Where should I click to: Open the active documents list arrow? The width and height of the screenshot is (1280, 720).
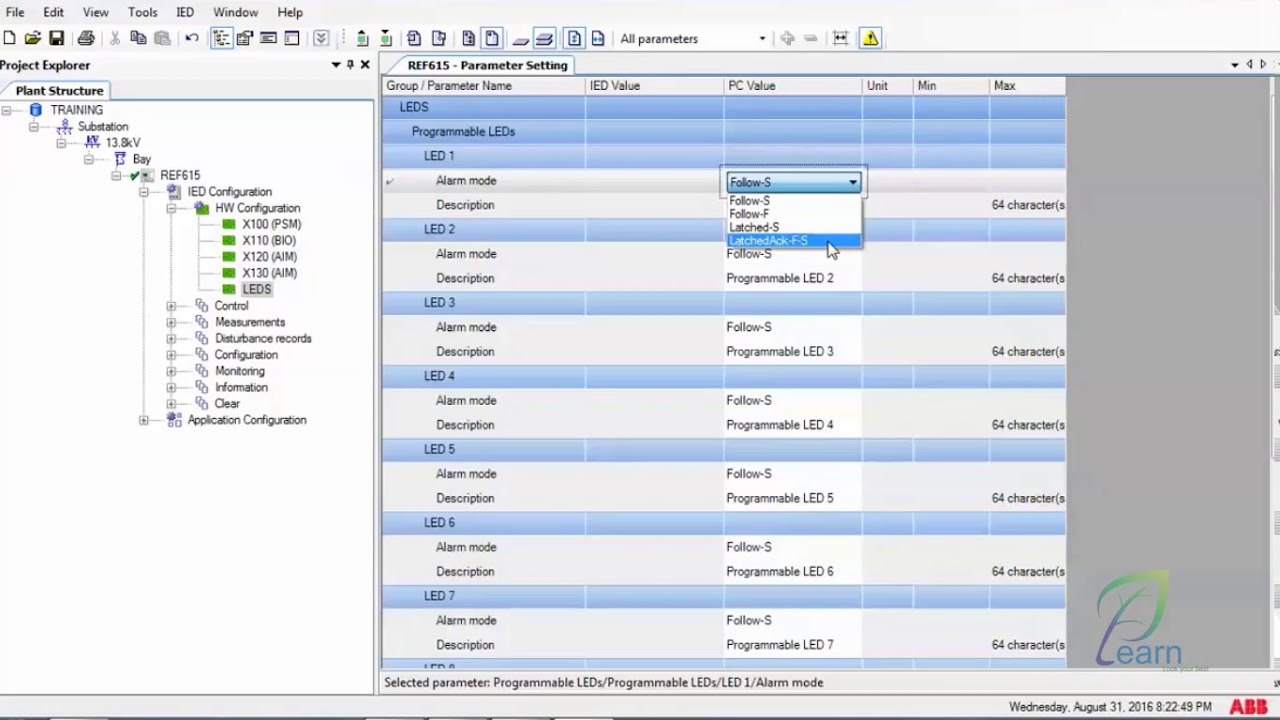1235,65
